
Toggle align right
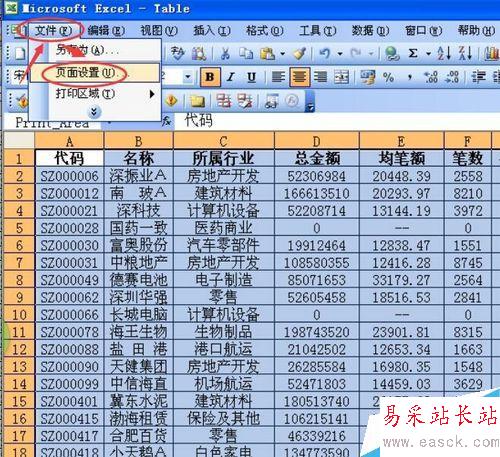pyautogui.click(x=321, y=77)
